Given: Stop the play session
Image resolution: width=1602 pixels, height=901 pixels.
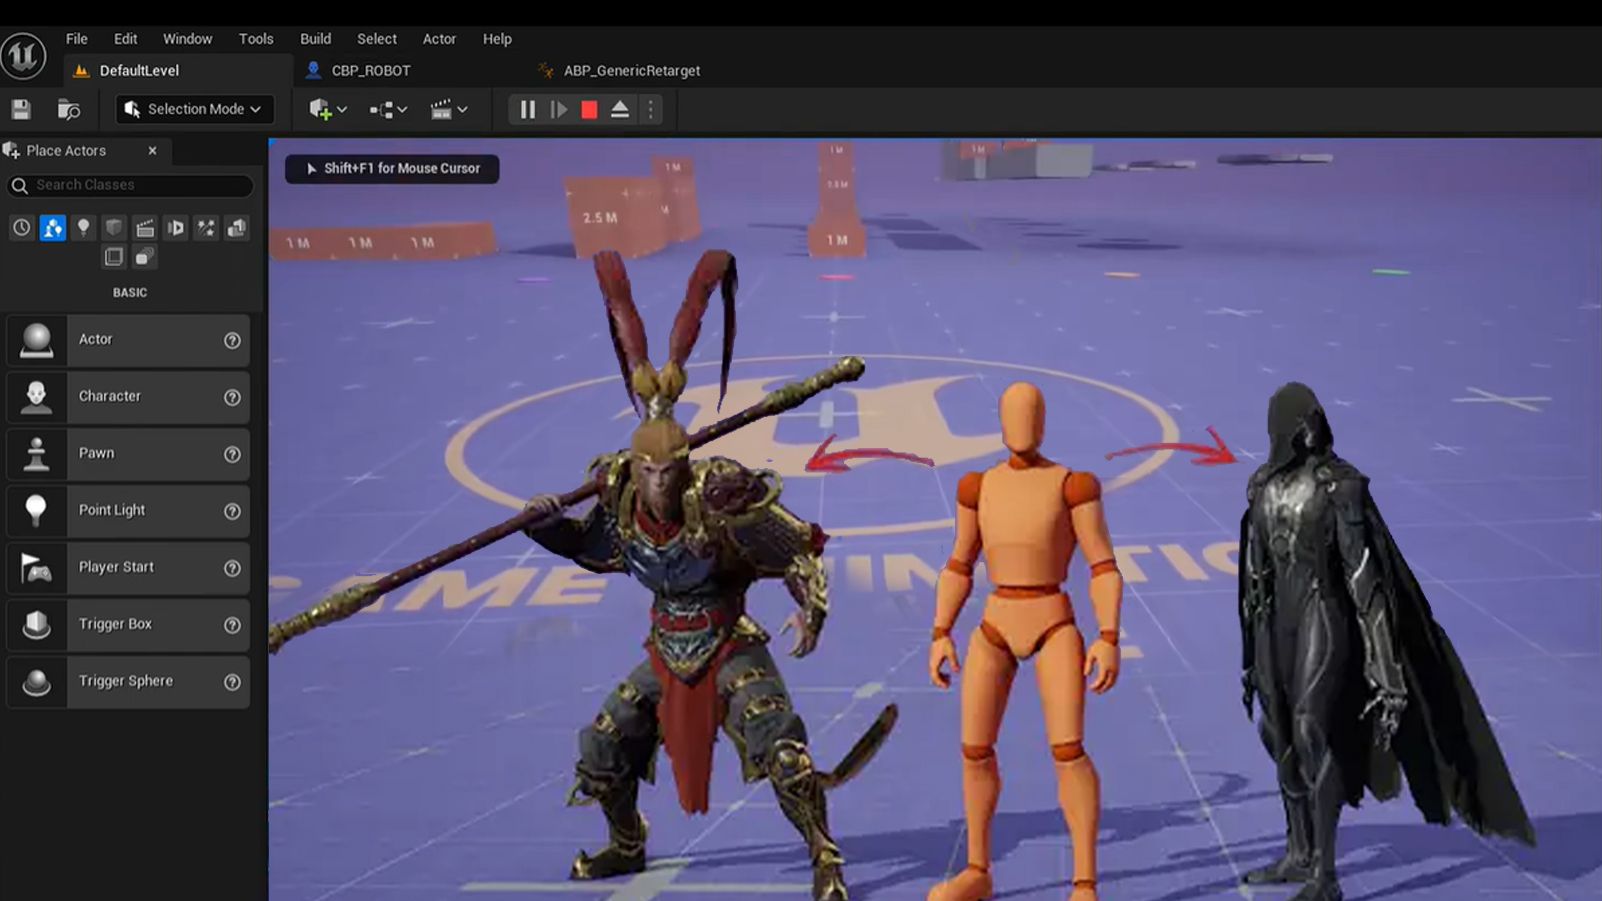Looking at the screenshot, I should click(589, 110).
